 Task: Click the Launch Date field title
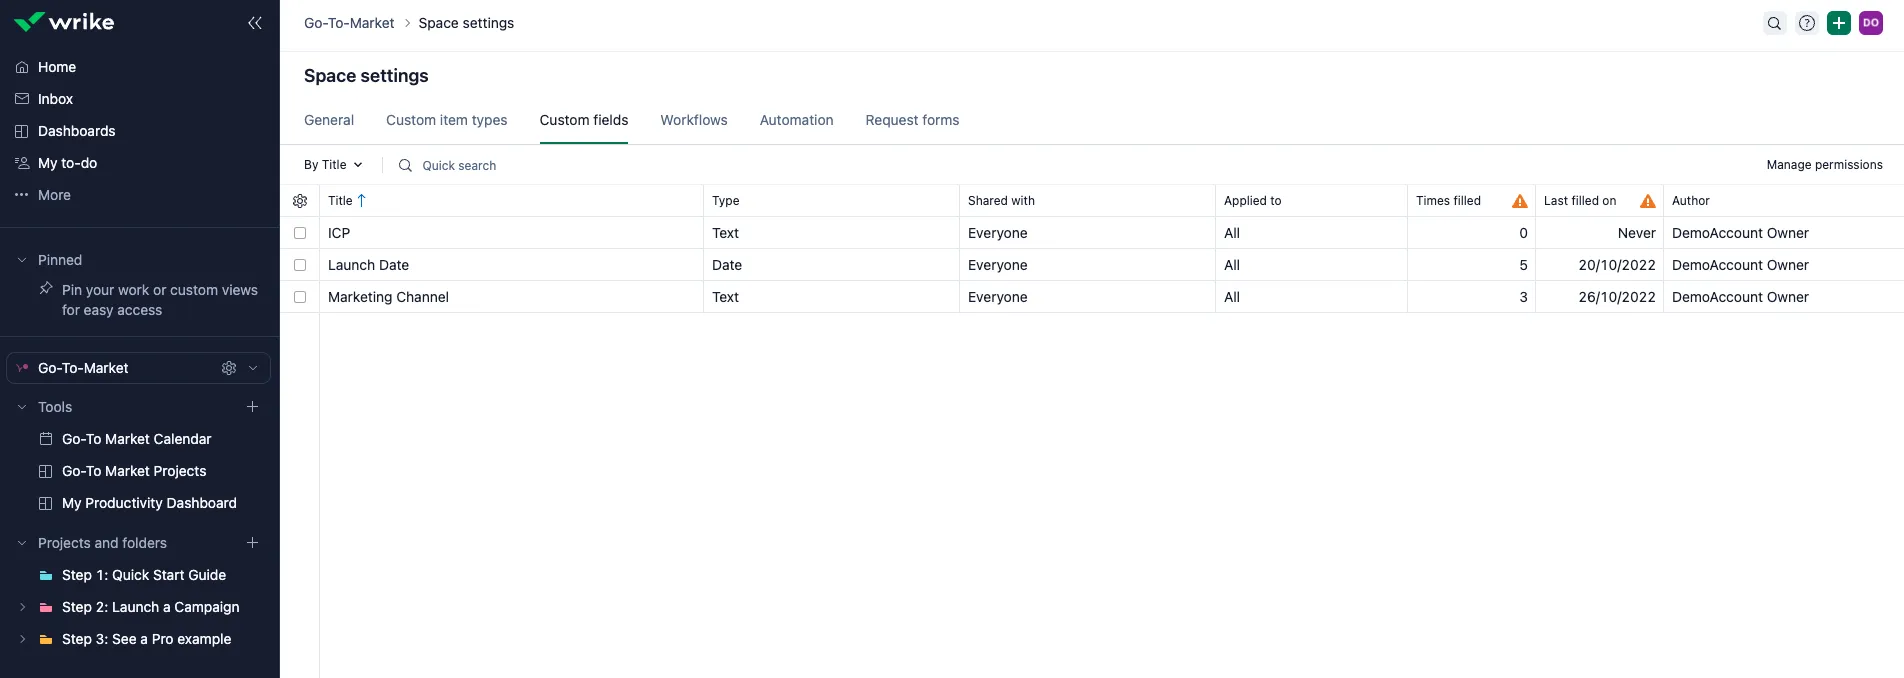coord(368,265)
